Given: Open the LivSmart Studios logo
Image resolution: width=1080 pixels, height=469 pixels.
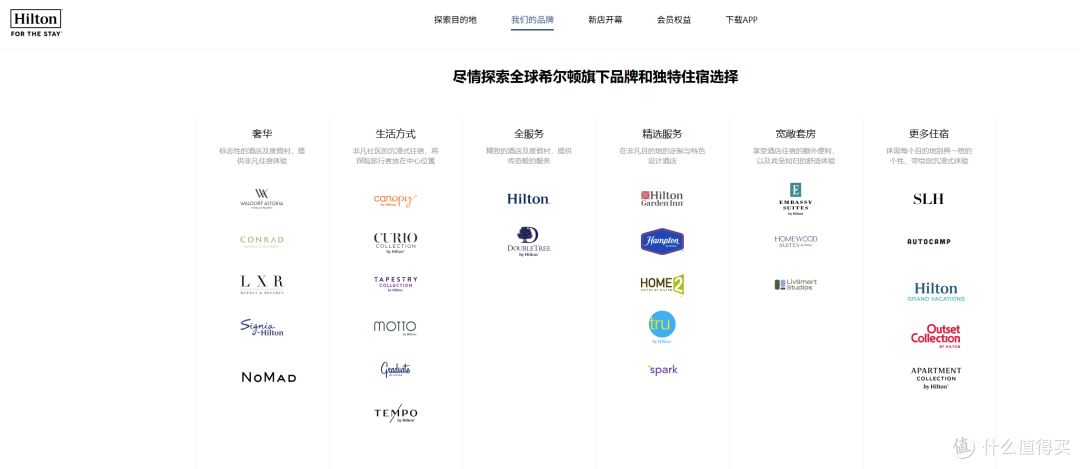Looking at the screenshot, I should pyautogui.click(x=796, y=284).
